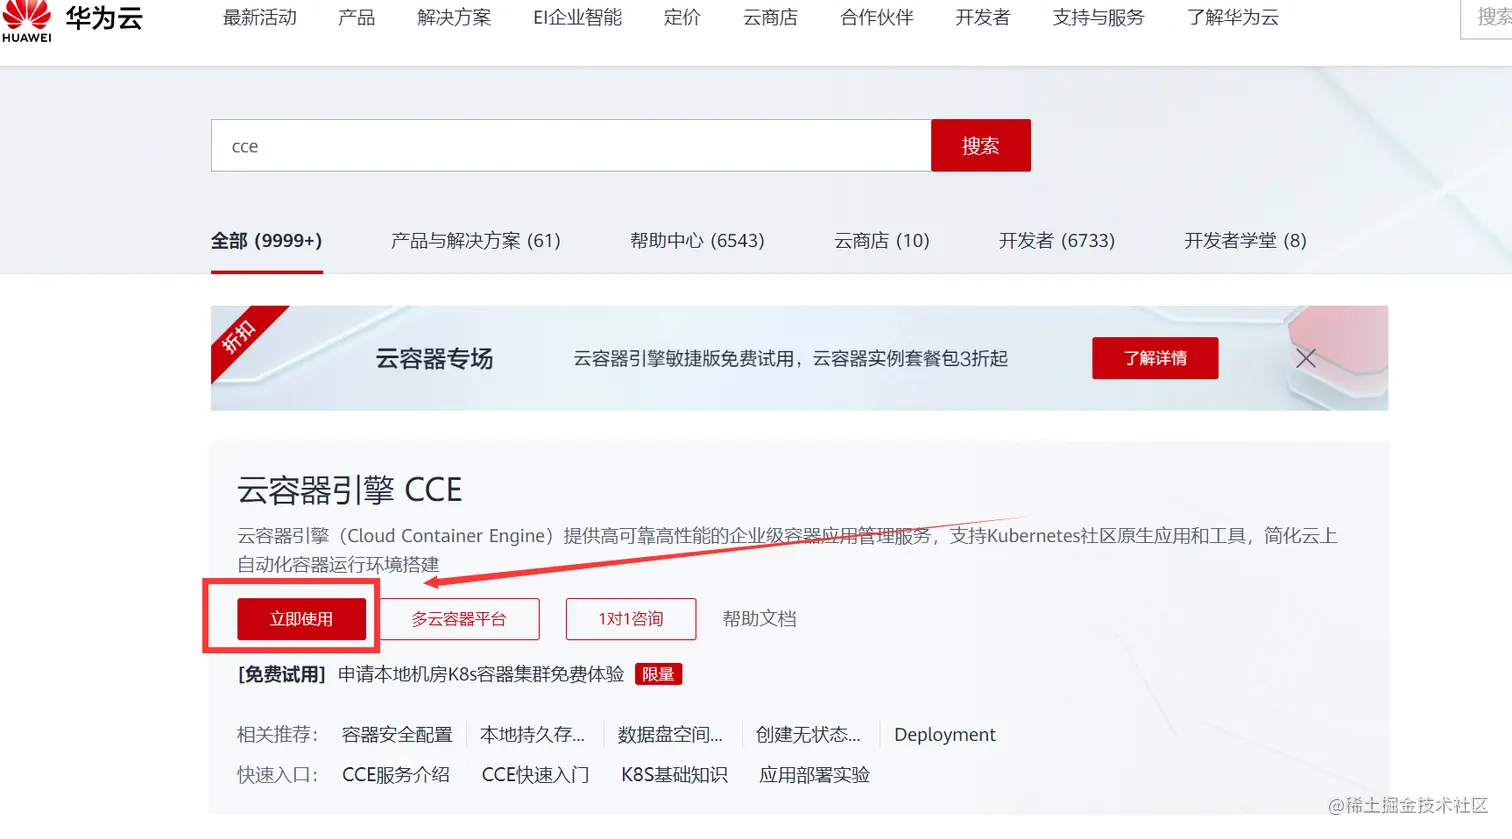Open the EI企业智能 menu
This screenshot has height=839, width=1512.
pyautogui.click(x=578, y=17)
